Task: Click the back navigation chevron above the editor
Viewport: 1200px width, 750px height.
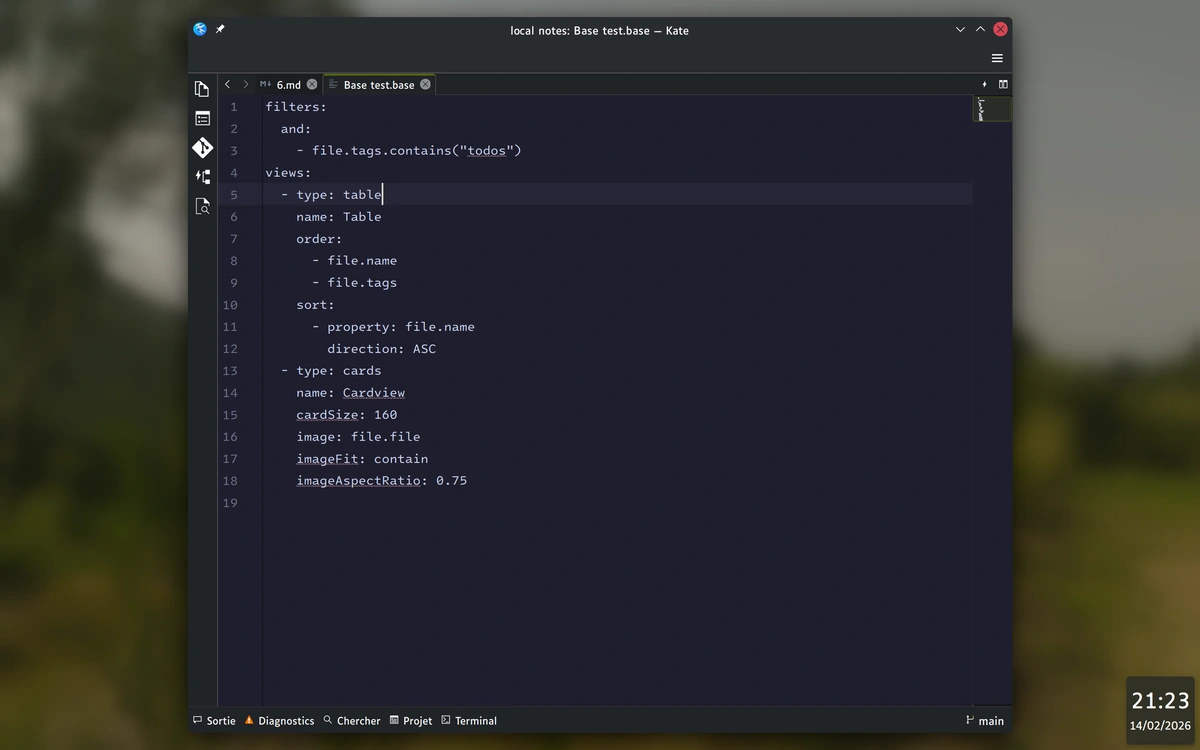Action: [227, 84]
